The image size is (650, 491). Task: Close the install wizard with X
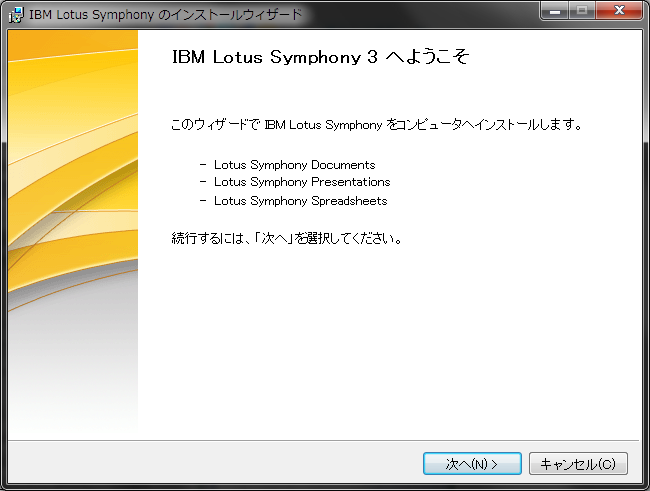(619, 11)
